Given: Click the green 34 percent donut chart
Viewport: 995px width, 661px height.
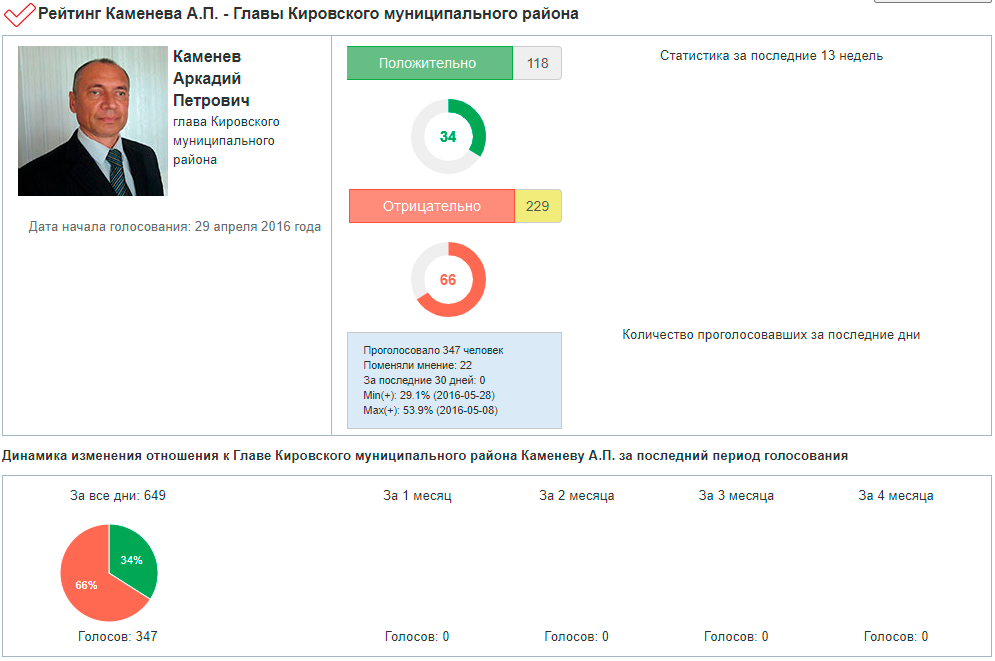Looking at the screenshot, I should click(448, 137).
